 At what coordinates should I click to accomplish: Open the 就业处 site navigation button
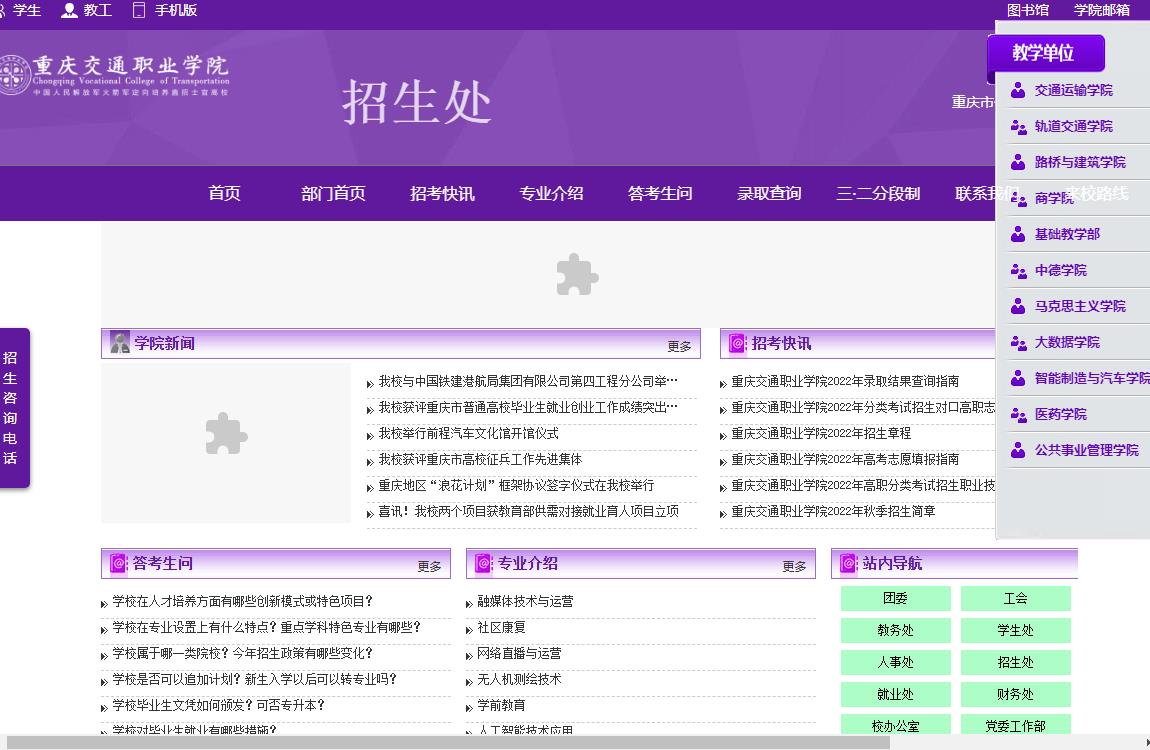point(896,694)
